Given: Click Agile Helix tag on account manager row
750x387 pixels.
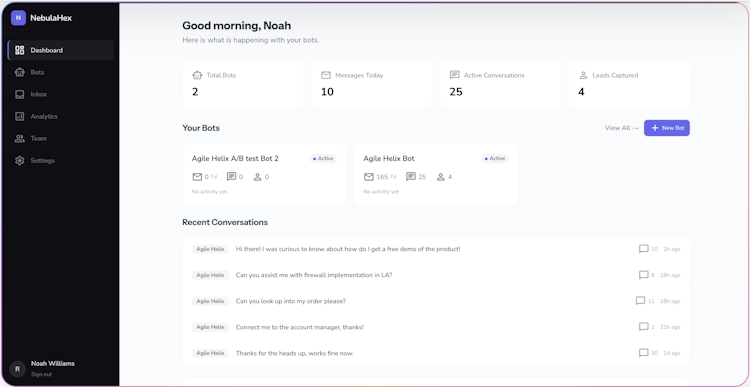Looking at the screenshot, I should pos(210,327).
